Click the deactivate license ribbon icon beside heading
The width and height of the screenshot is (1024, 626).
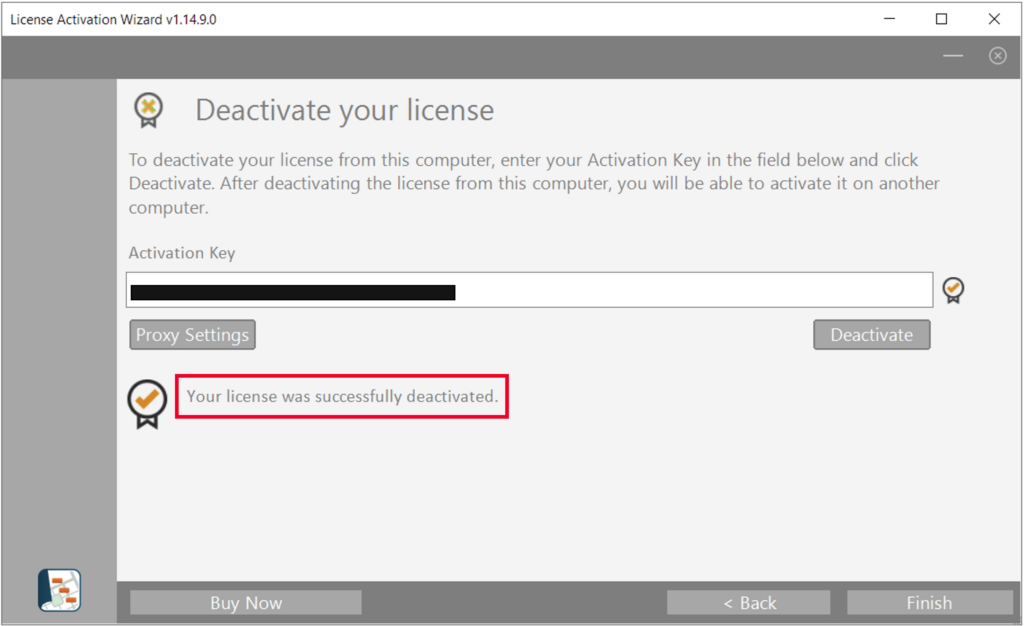(x=148, y=110)
